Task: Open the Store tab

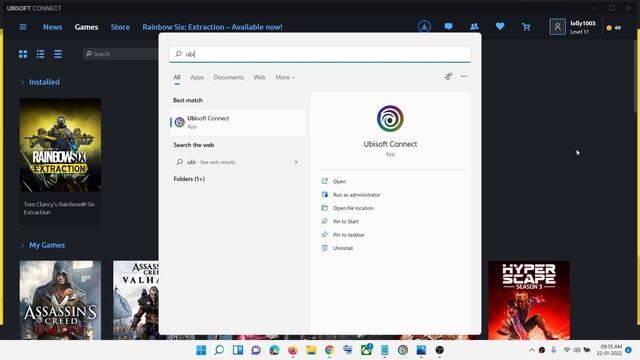Action: click(x=120, y=27)
